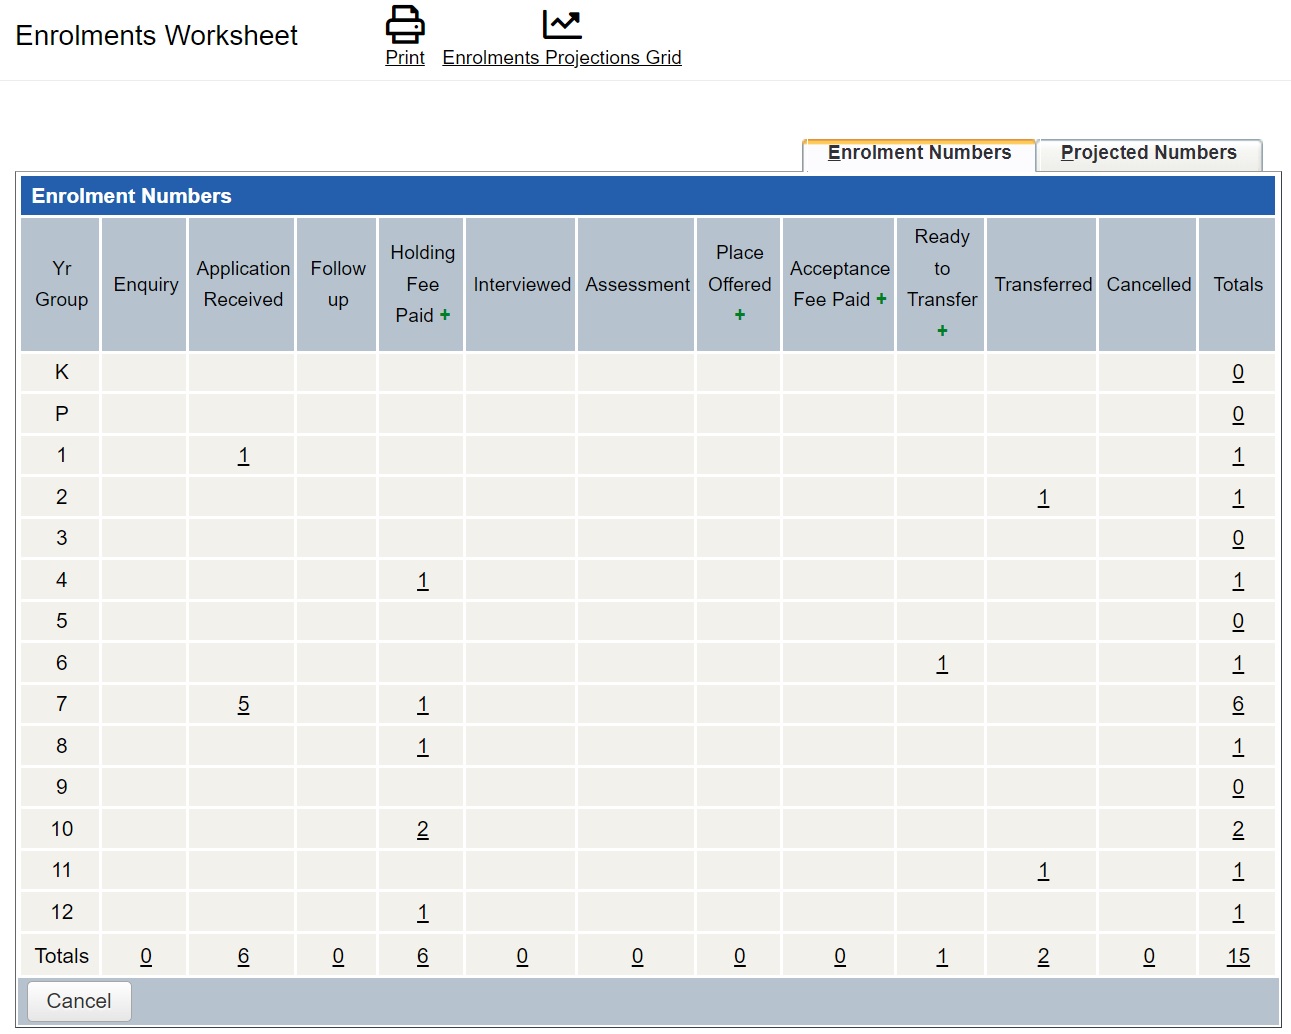Expand the Acceptance Fee Paid column breakdown

[881, 299]
